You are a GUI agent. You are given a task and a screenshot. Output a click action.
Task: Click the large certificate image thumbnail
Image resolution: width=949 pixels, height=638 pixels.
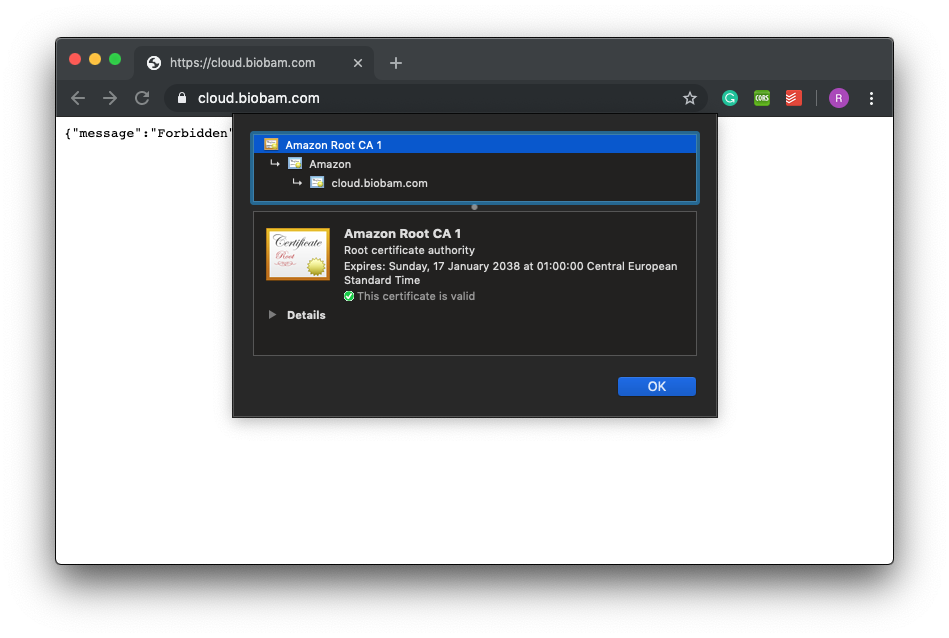(297, 254)
